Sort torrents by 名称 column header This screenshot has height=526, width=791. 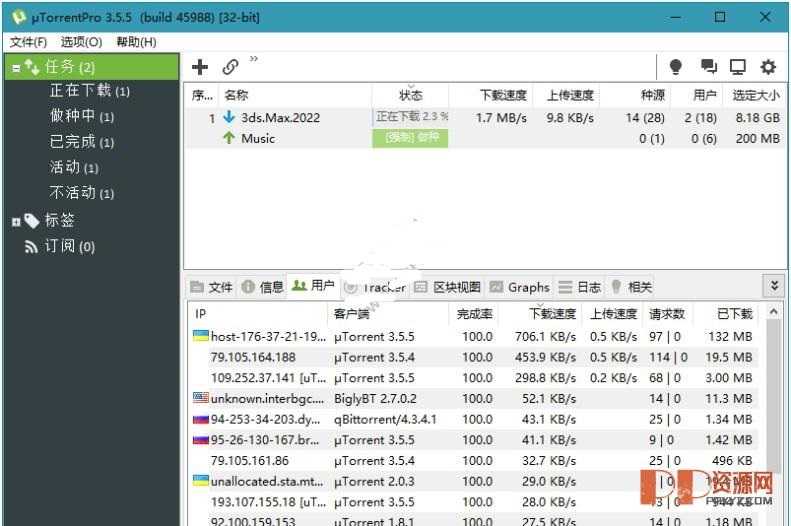(x=295, y=95)
